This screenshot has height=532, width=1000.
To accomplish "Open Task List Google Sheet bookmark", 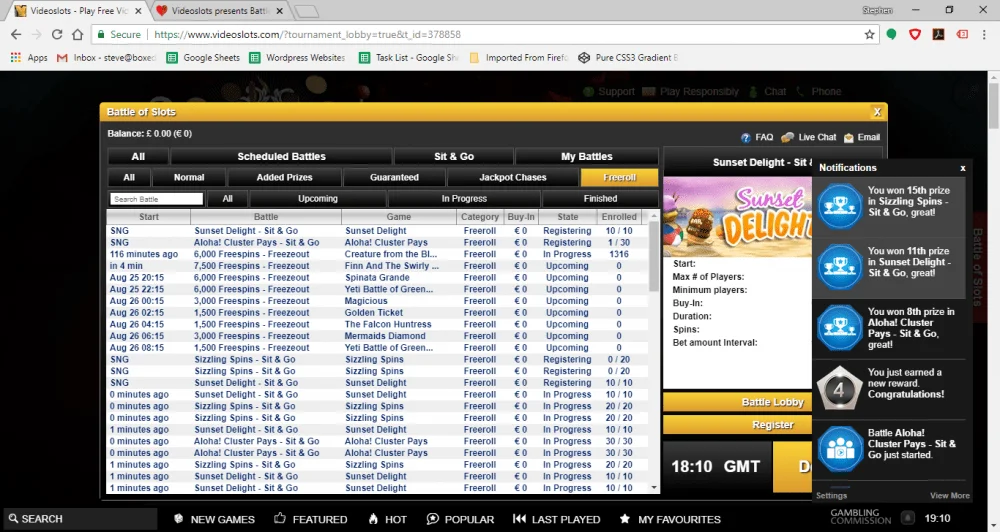I will coord(408,57).
